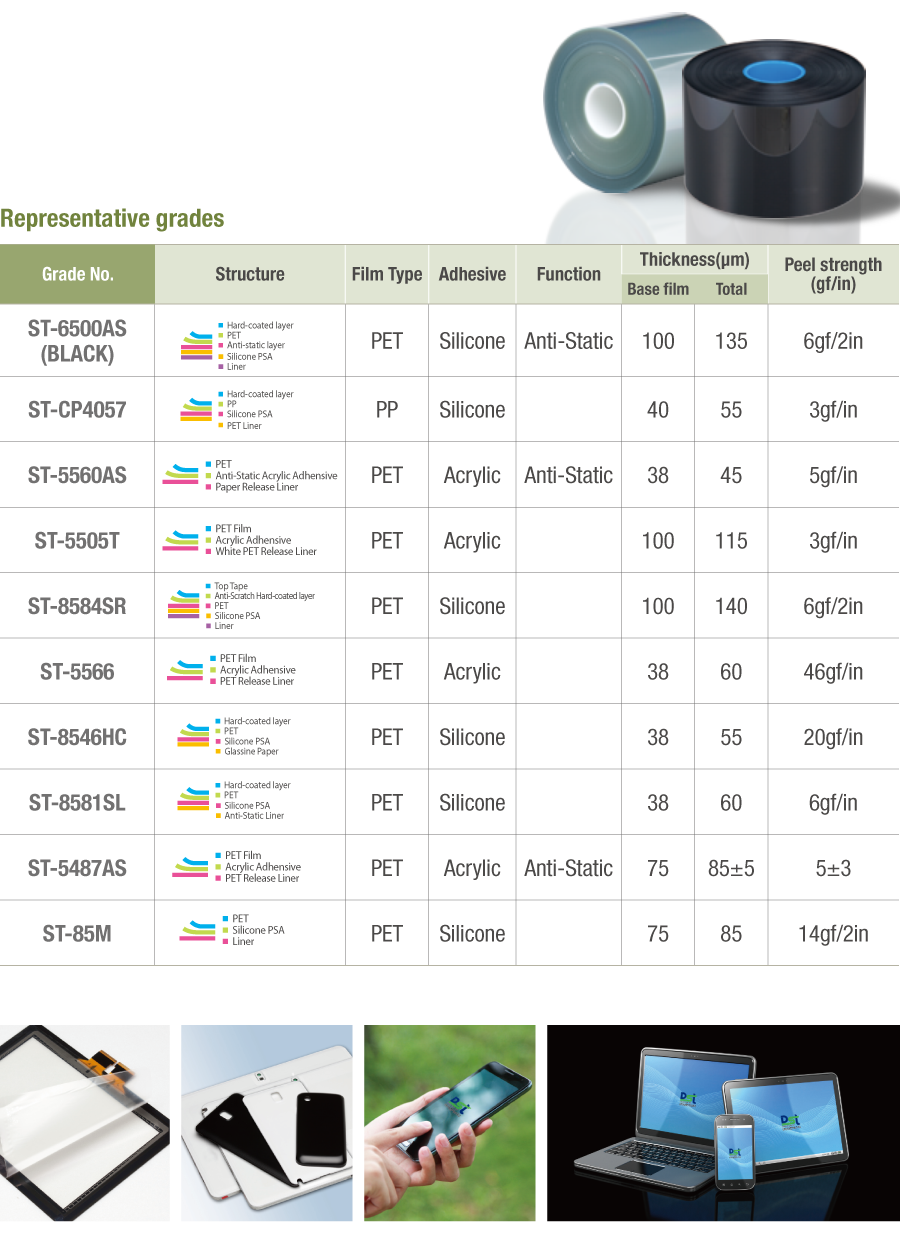Click the layer icon beside ST-5566 structure

click(x=185, y=671)
